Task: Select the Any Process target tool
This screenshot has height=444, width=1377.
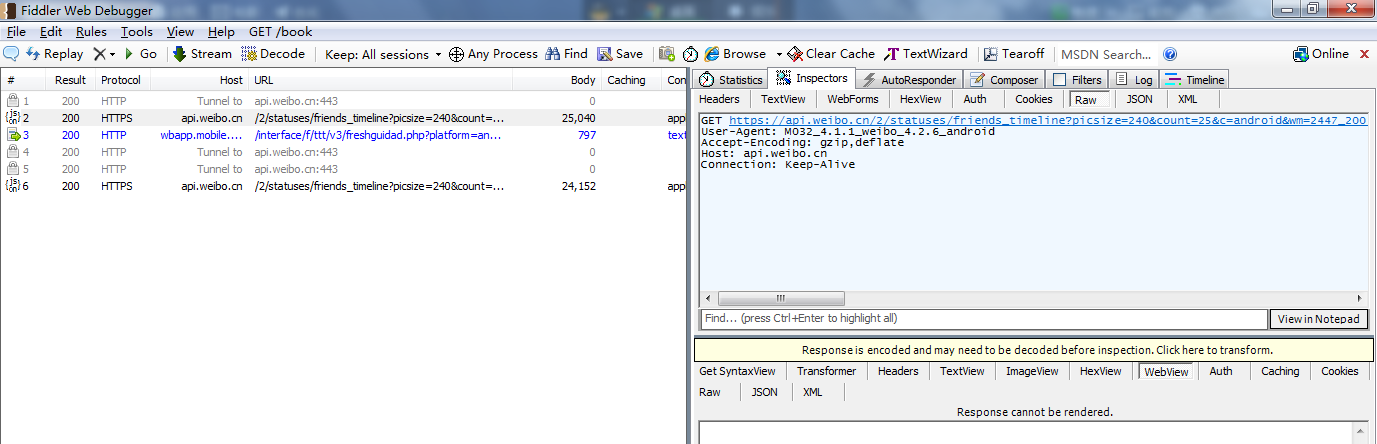Action: pyautogui.click(x=493, y=54)
